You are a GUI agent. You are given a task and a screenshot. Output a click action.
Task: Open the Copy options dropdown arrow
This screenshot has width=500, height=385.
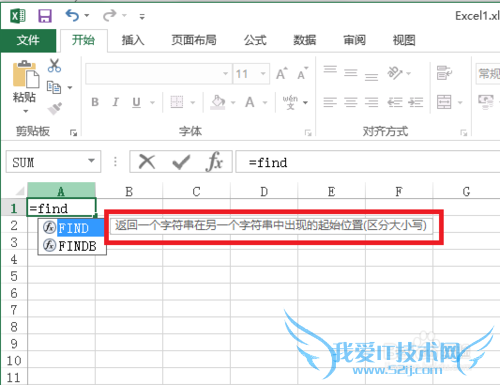(70, 88)
